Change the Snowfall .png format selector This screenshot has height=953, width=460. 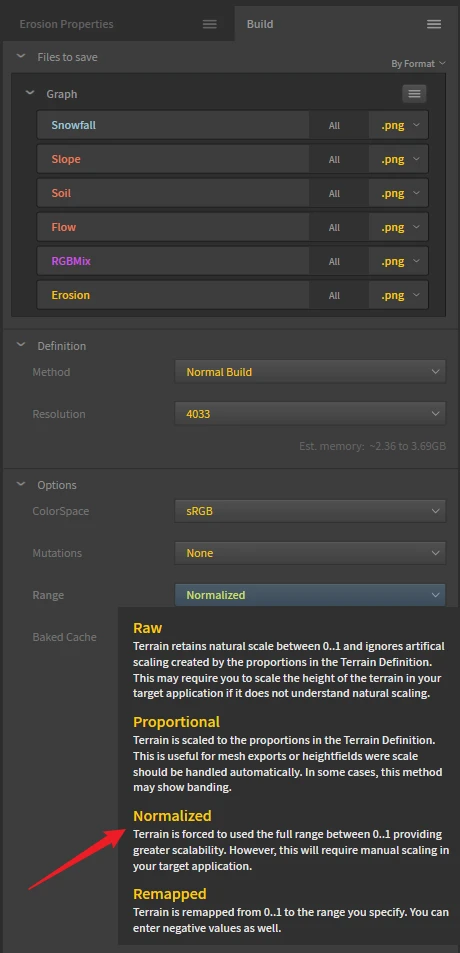pos(399,125)
